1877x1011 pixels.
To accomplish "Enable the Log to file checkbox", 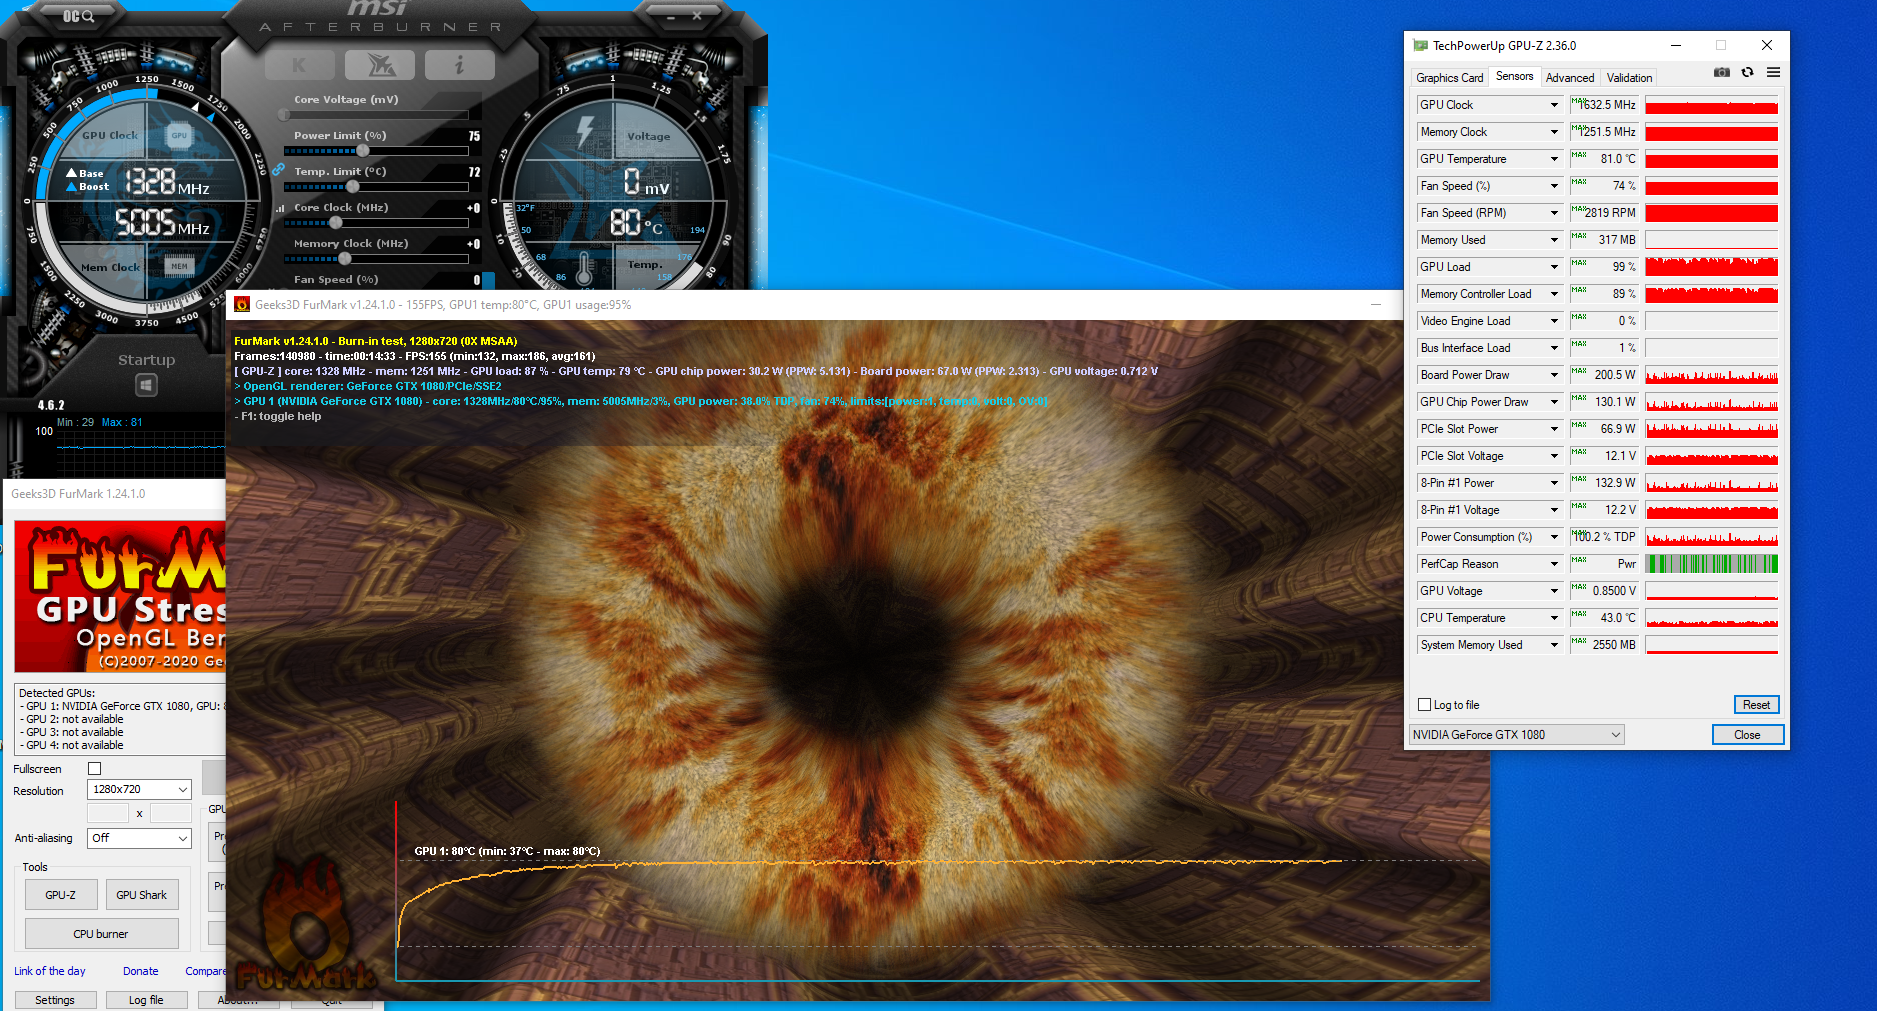I will point(1425,705).
